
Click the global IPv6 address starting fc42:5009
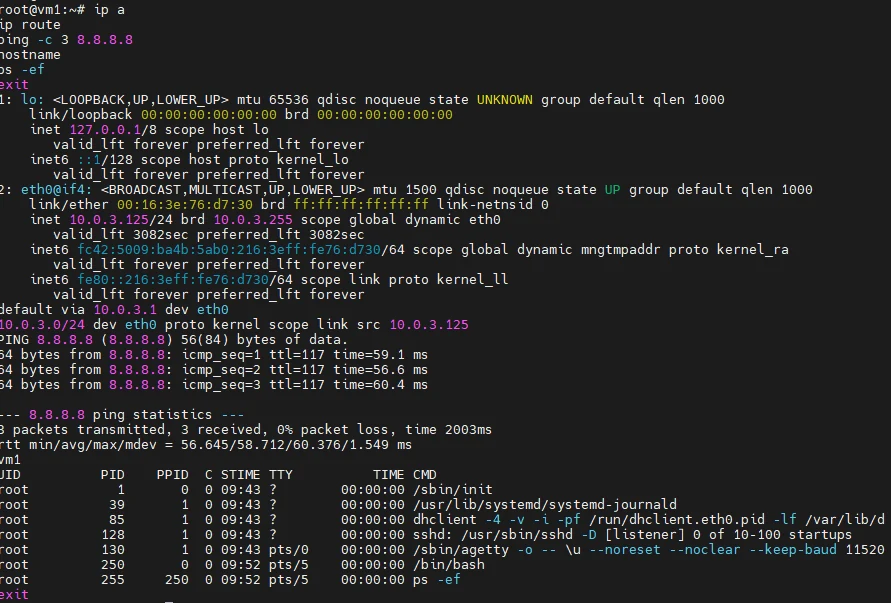tap(229, 250)
